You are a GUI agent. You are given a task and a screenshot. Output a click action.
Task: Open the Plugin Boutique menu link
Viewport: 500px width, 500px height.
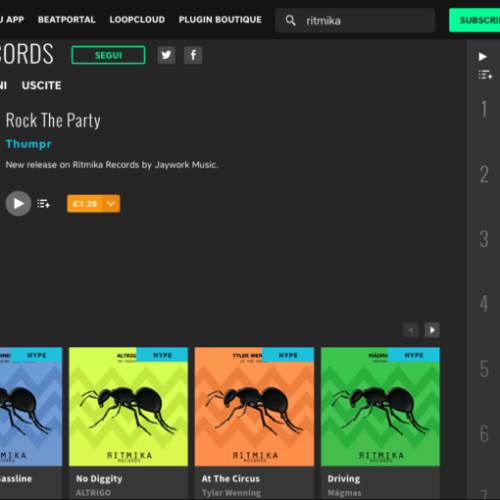pyautogui.click(x=220, y=20)
